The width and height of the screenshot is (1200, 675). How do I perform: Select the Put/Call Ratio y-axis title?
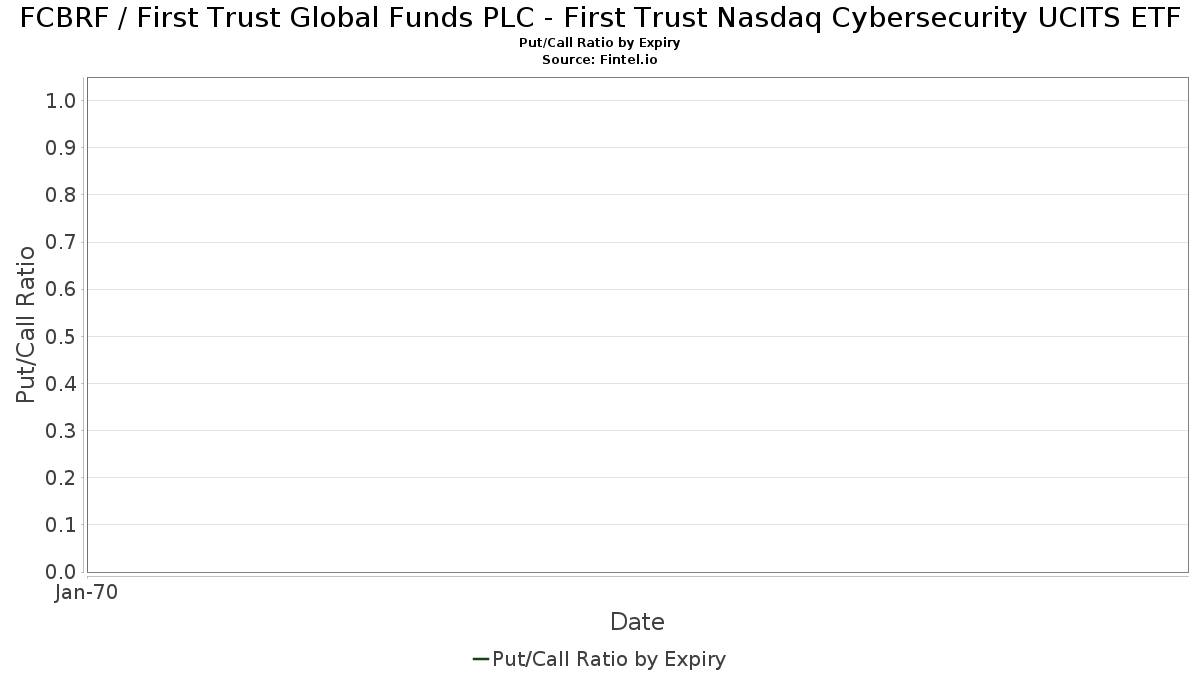26,324
